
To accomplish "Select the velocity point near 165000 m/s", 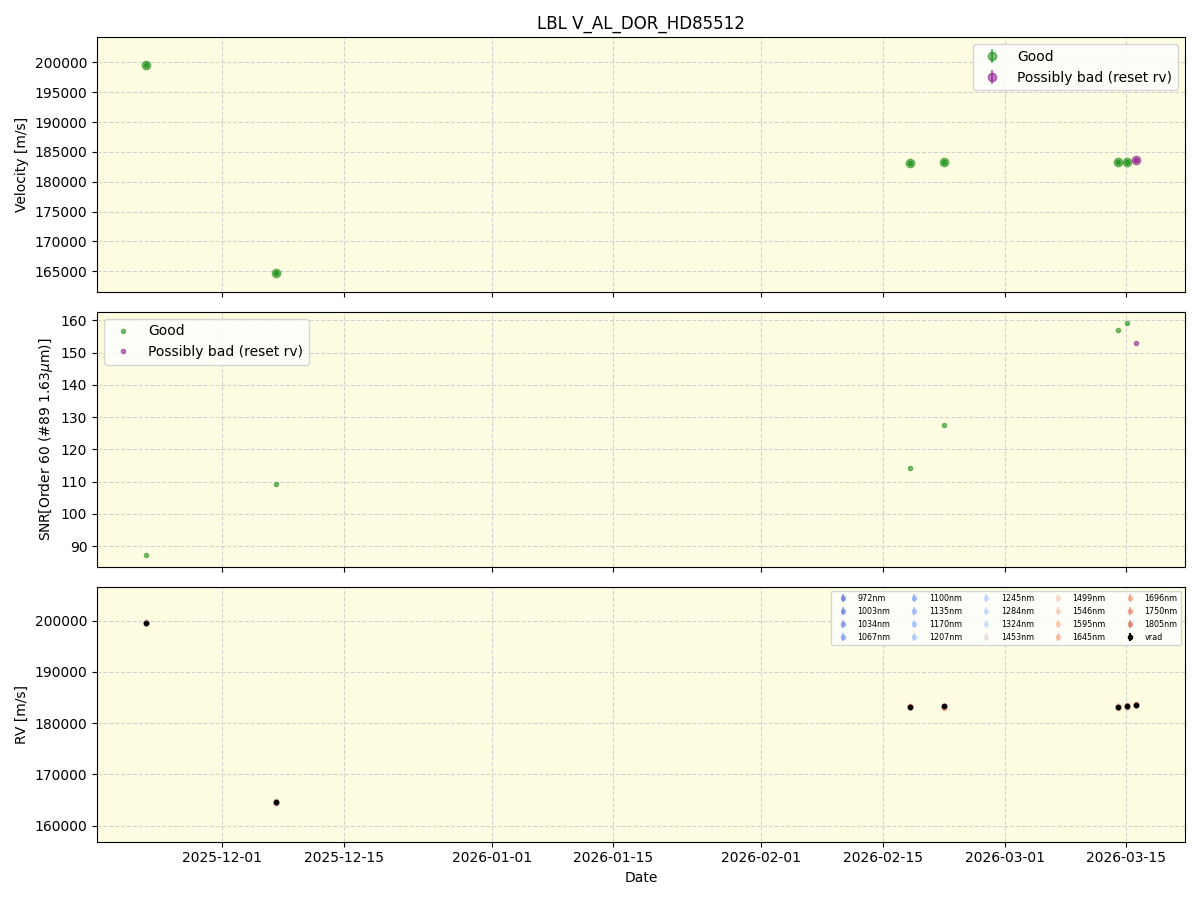I will (276, 273).
